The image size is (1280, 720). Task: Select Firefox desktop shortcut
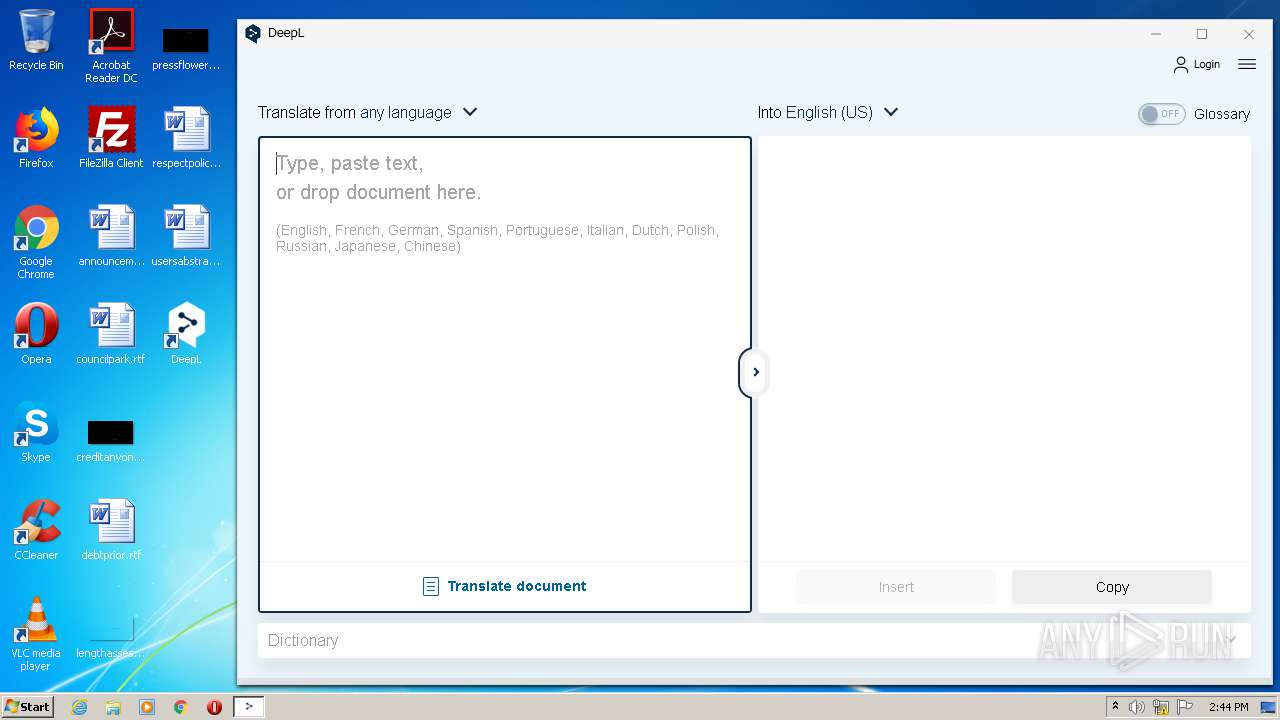36,138
